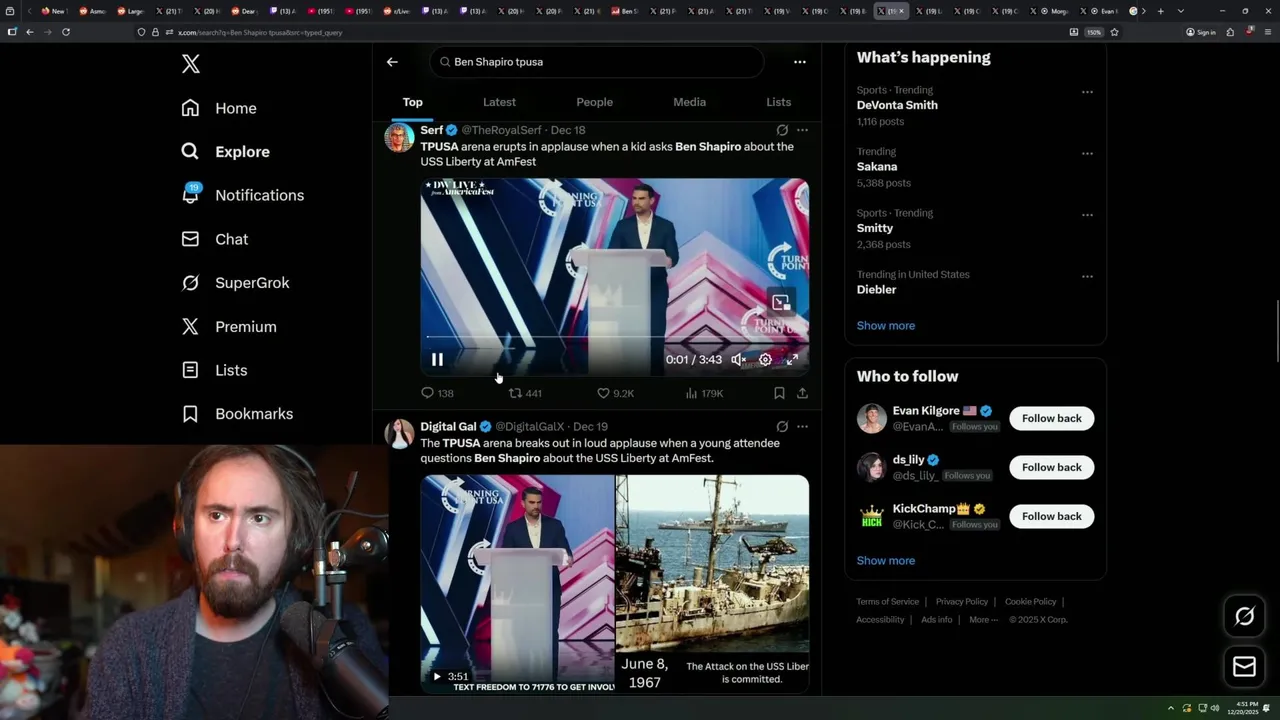Open Bookmarks in the sidebar
Viewport: 1280px width, 720px height.
click(x=237, y=414)
